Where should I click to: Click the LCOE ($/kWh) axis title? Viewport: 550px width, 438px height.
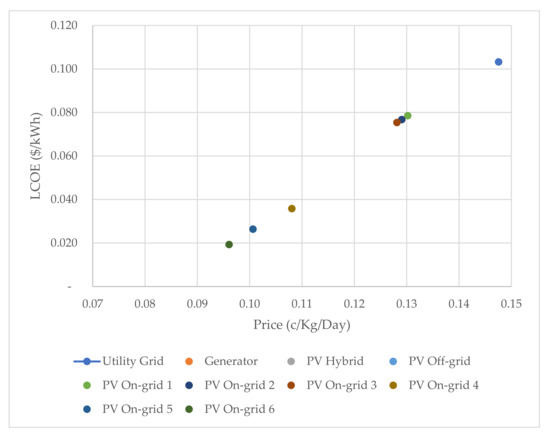[x=36, y=156]
